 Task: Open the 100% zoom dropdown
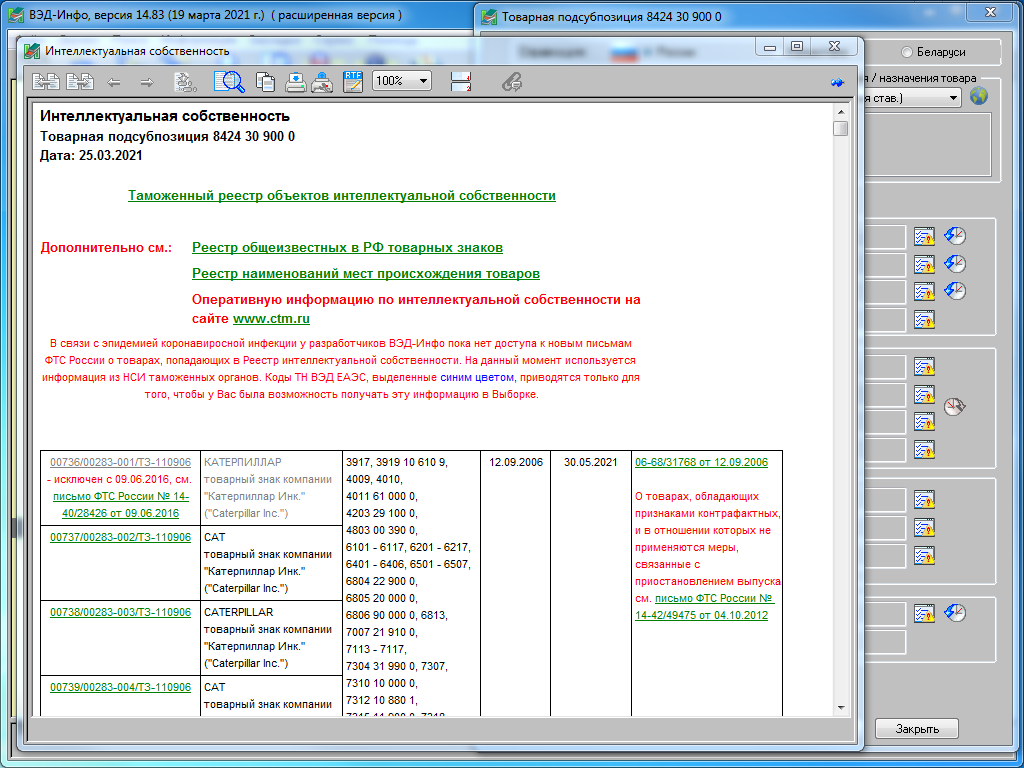pyautogui.click(x=402, y=81)
